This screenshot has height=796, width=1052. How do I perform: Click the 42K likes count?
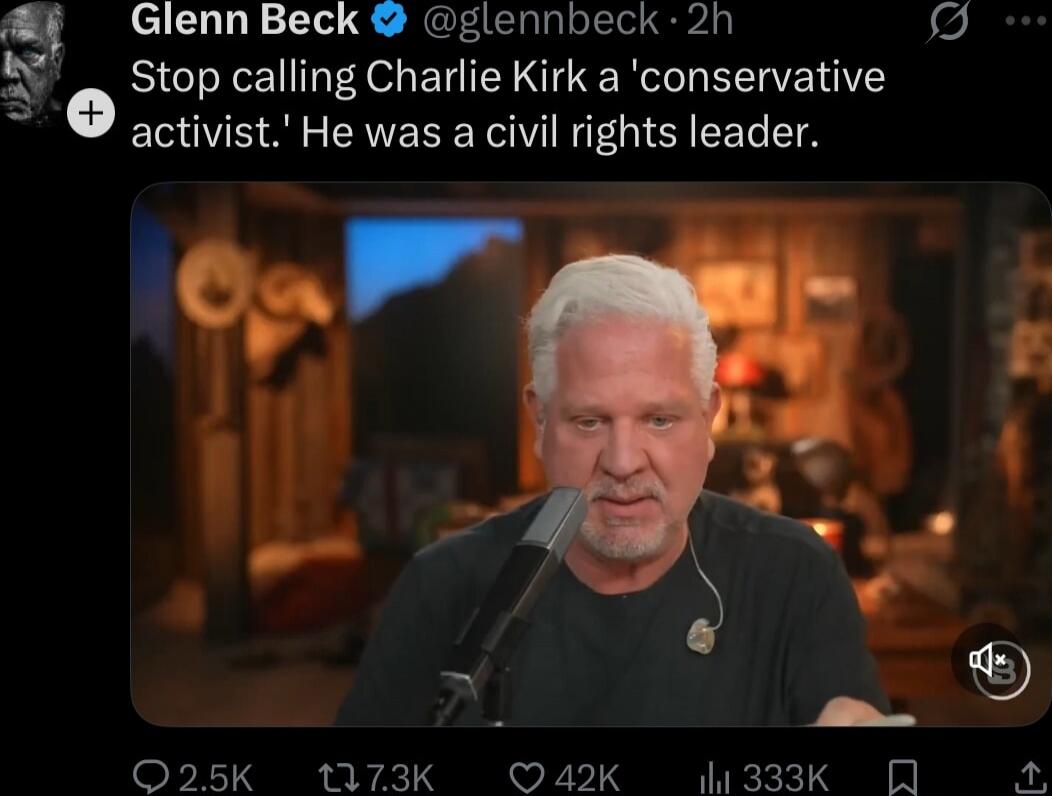(x=587, y=777)
